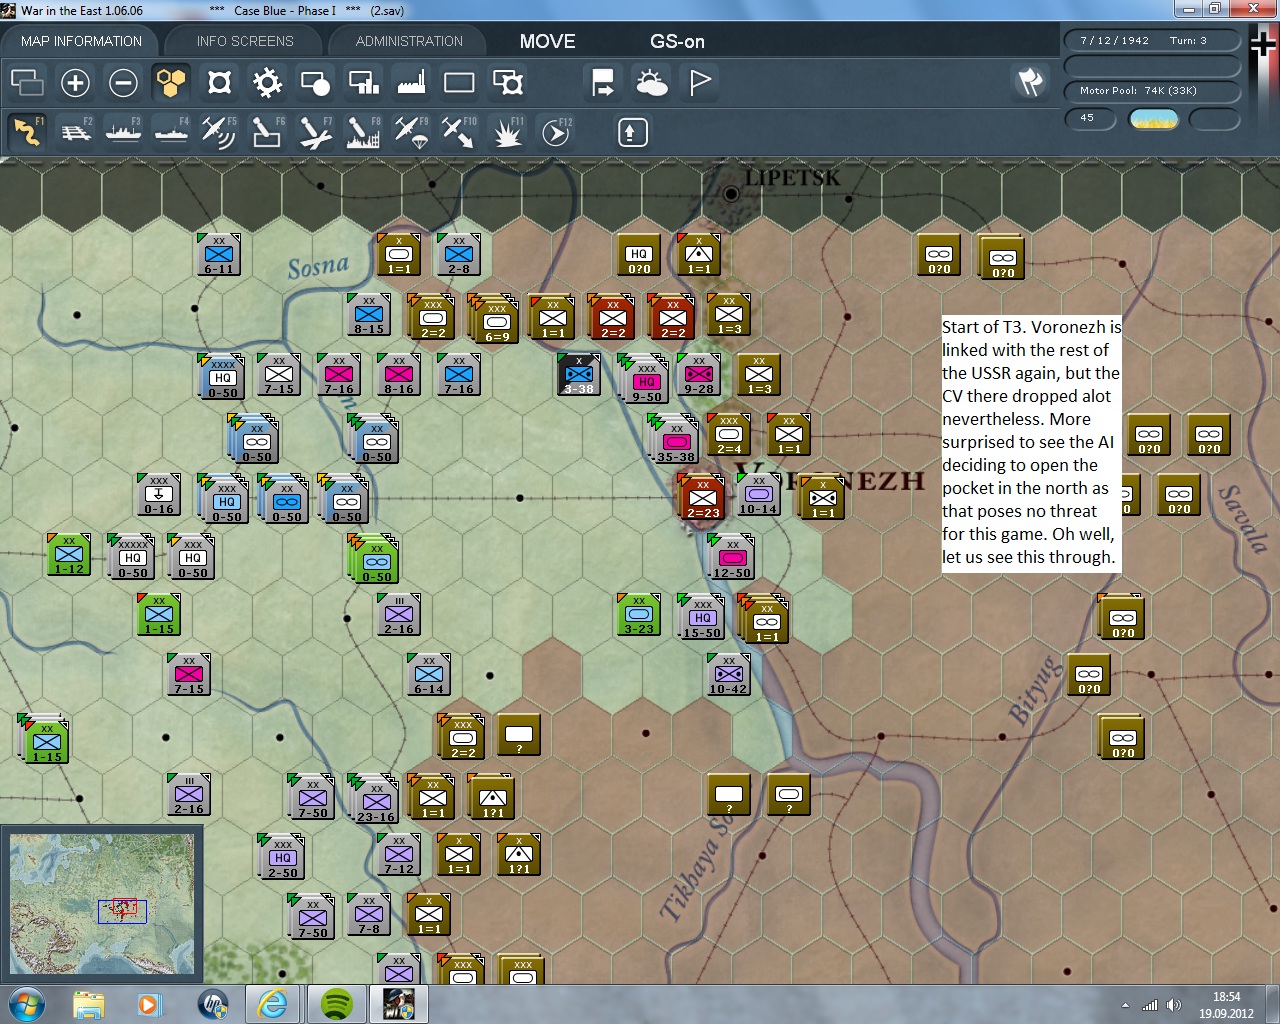Click the rectangle with circle icon

(x=315, y=82)
